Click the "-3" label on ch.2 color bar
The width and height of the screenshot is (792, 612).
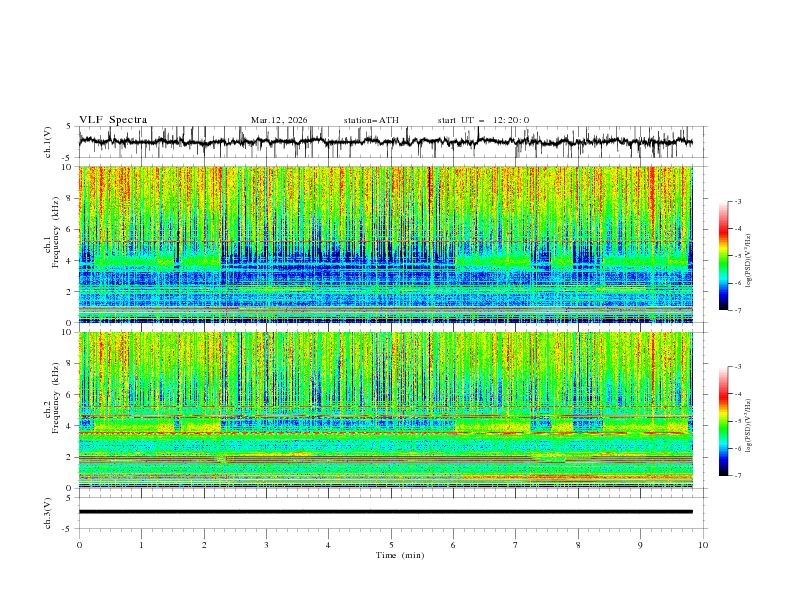click(737, 367)
